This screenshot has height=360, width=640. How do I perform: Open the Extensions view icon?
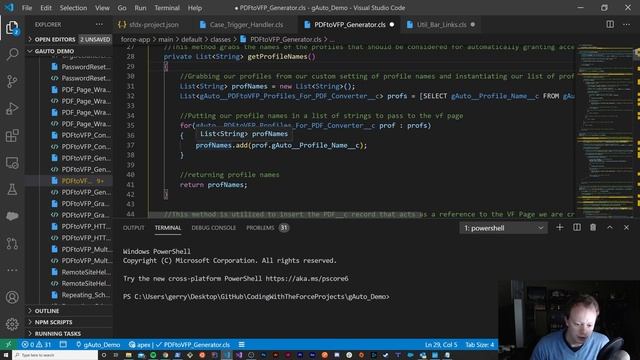tap(12, 136)
